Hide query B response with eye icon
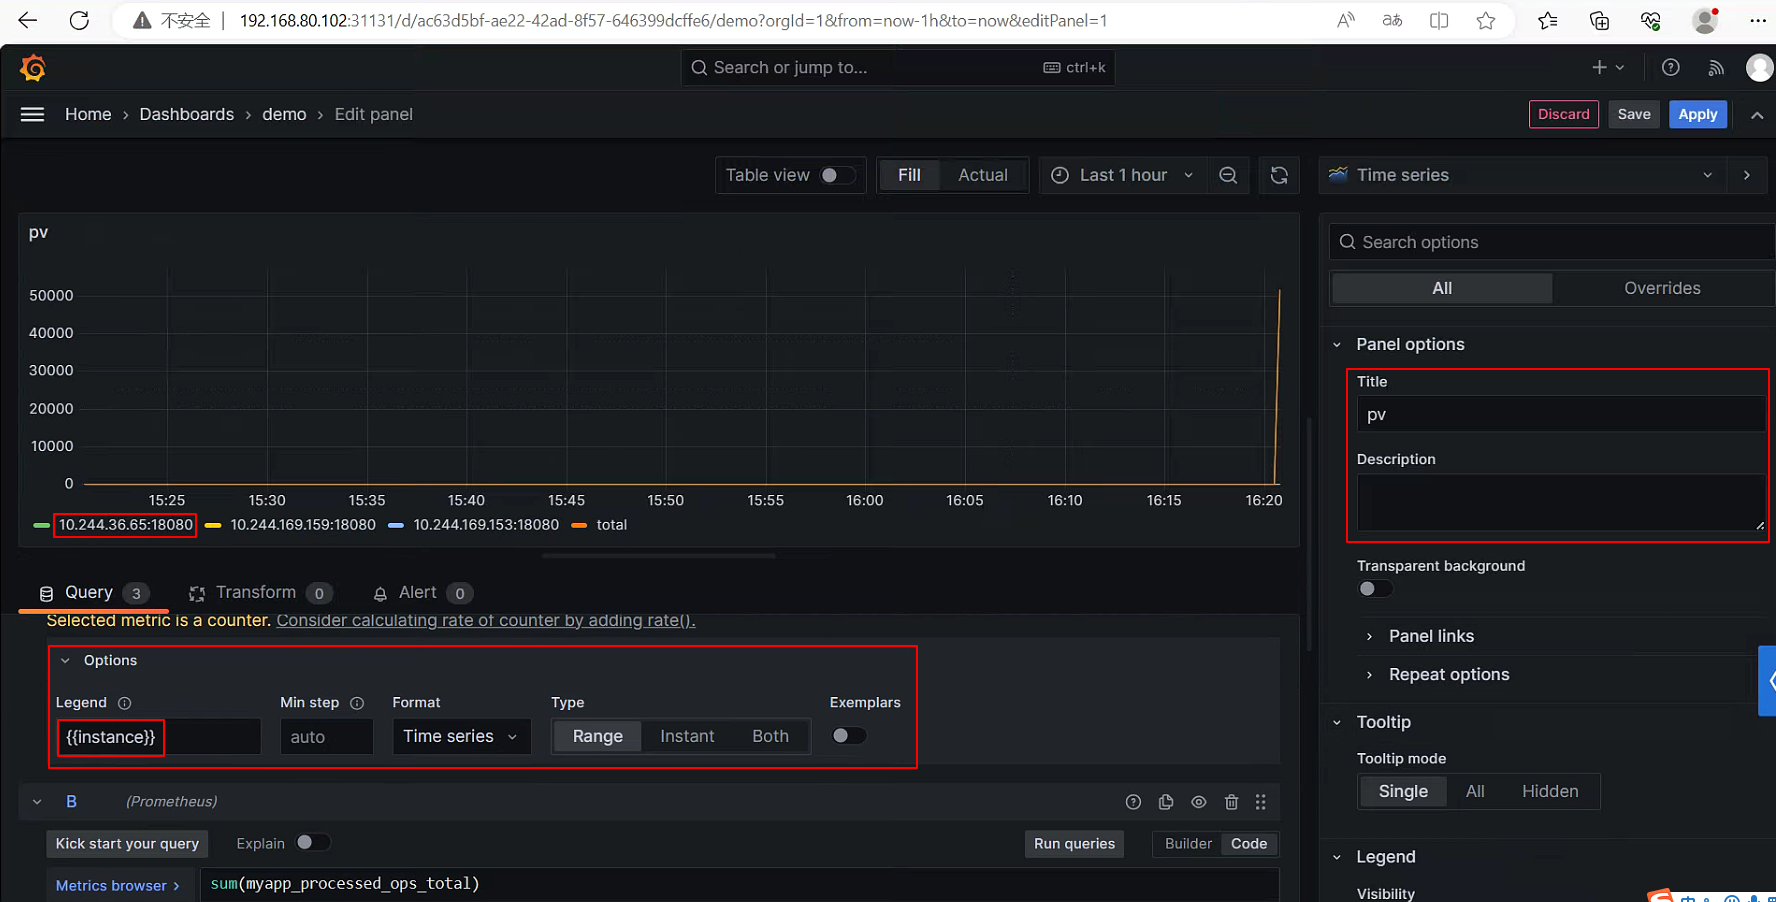Screen dimensions: 1776x902 click(1199, 802)
